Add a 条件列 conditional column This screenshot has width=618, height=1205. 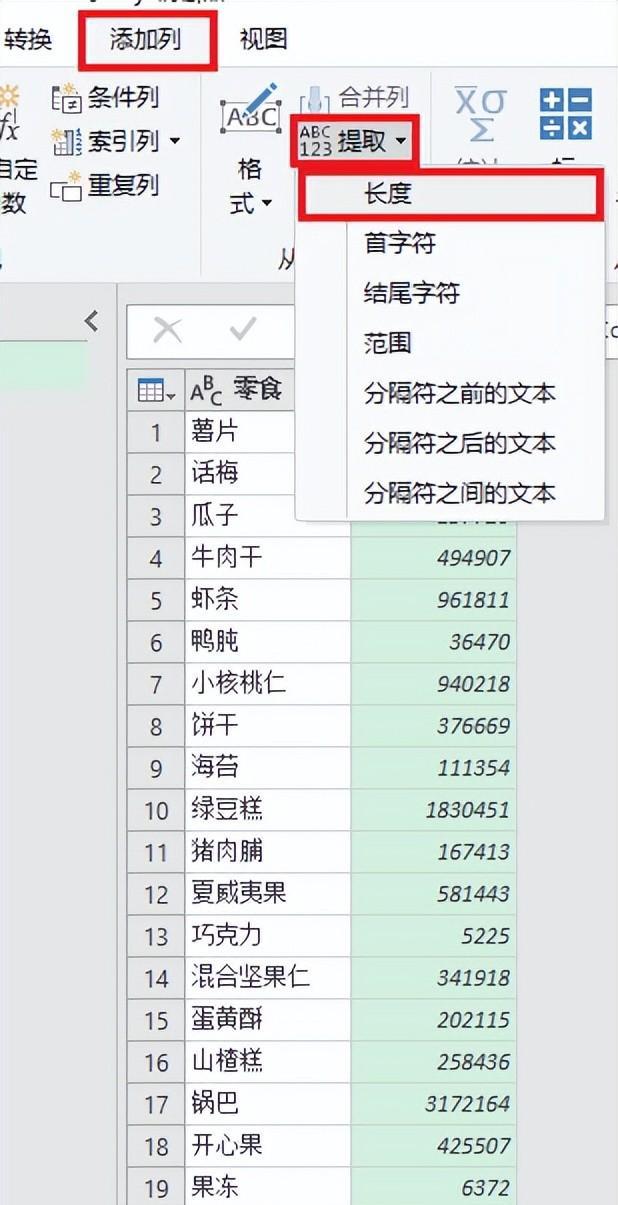point(105,98)
